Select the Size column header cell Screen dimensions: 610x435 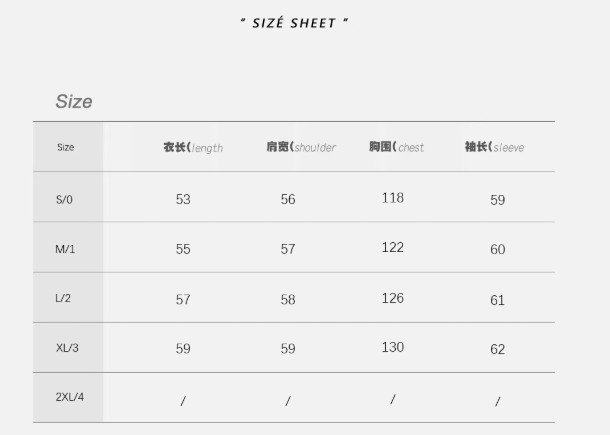coord(66,147)
